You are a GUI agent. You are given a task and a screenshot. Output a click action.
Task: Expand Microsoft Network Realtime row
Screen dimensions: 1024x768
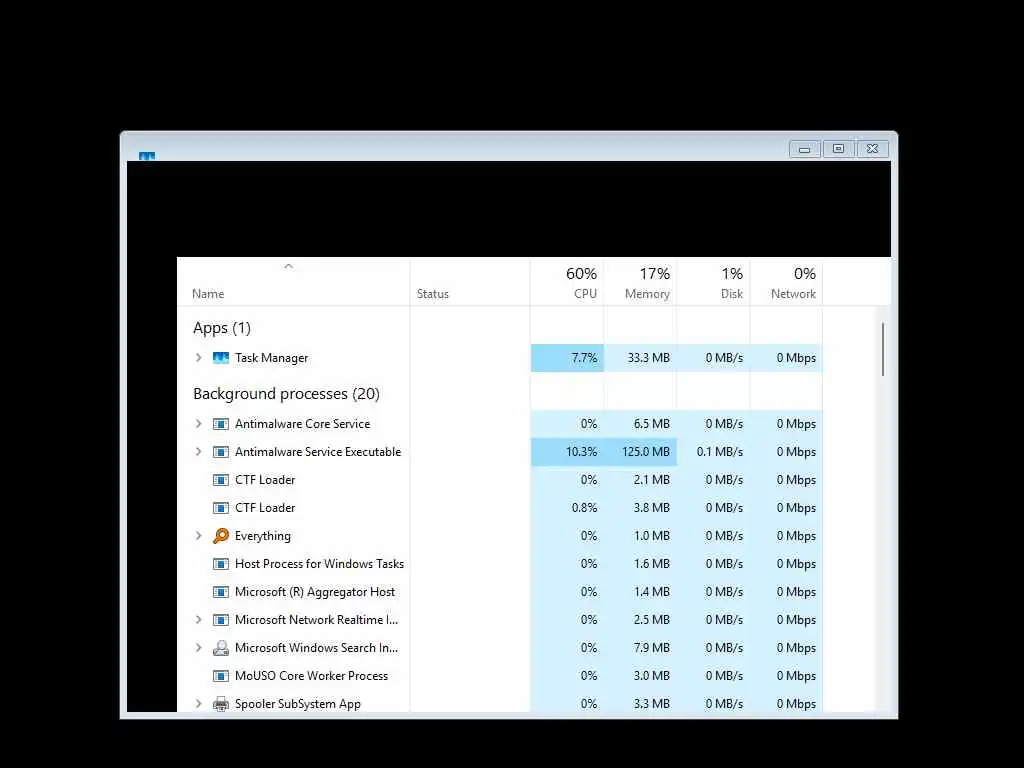(199, 620)
